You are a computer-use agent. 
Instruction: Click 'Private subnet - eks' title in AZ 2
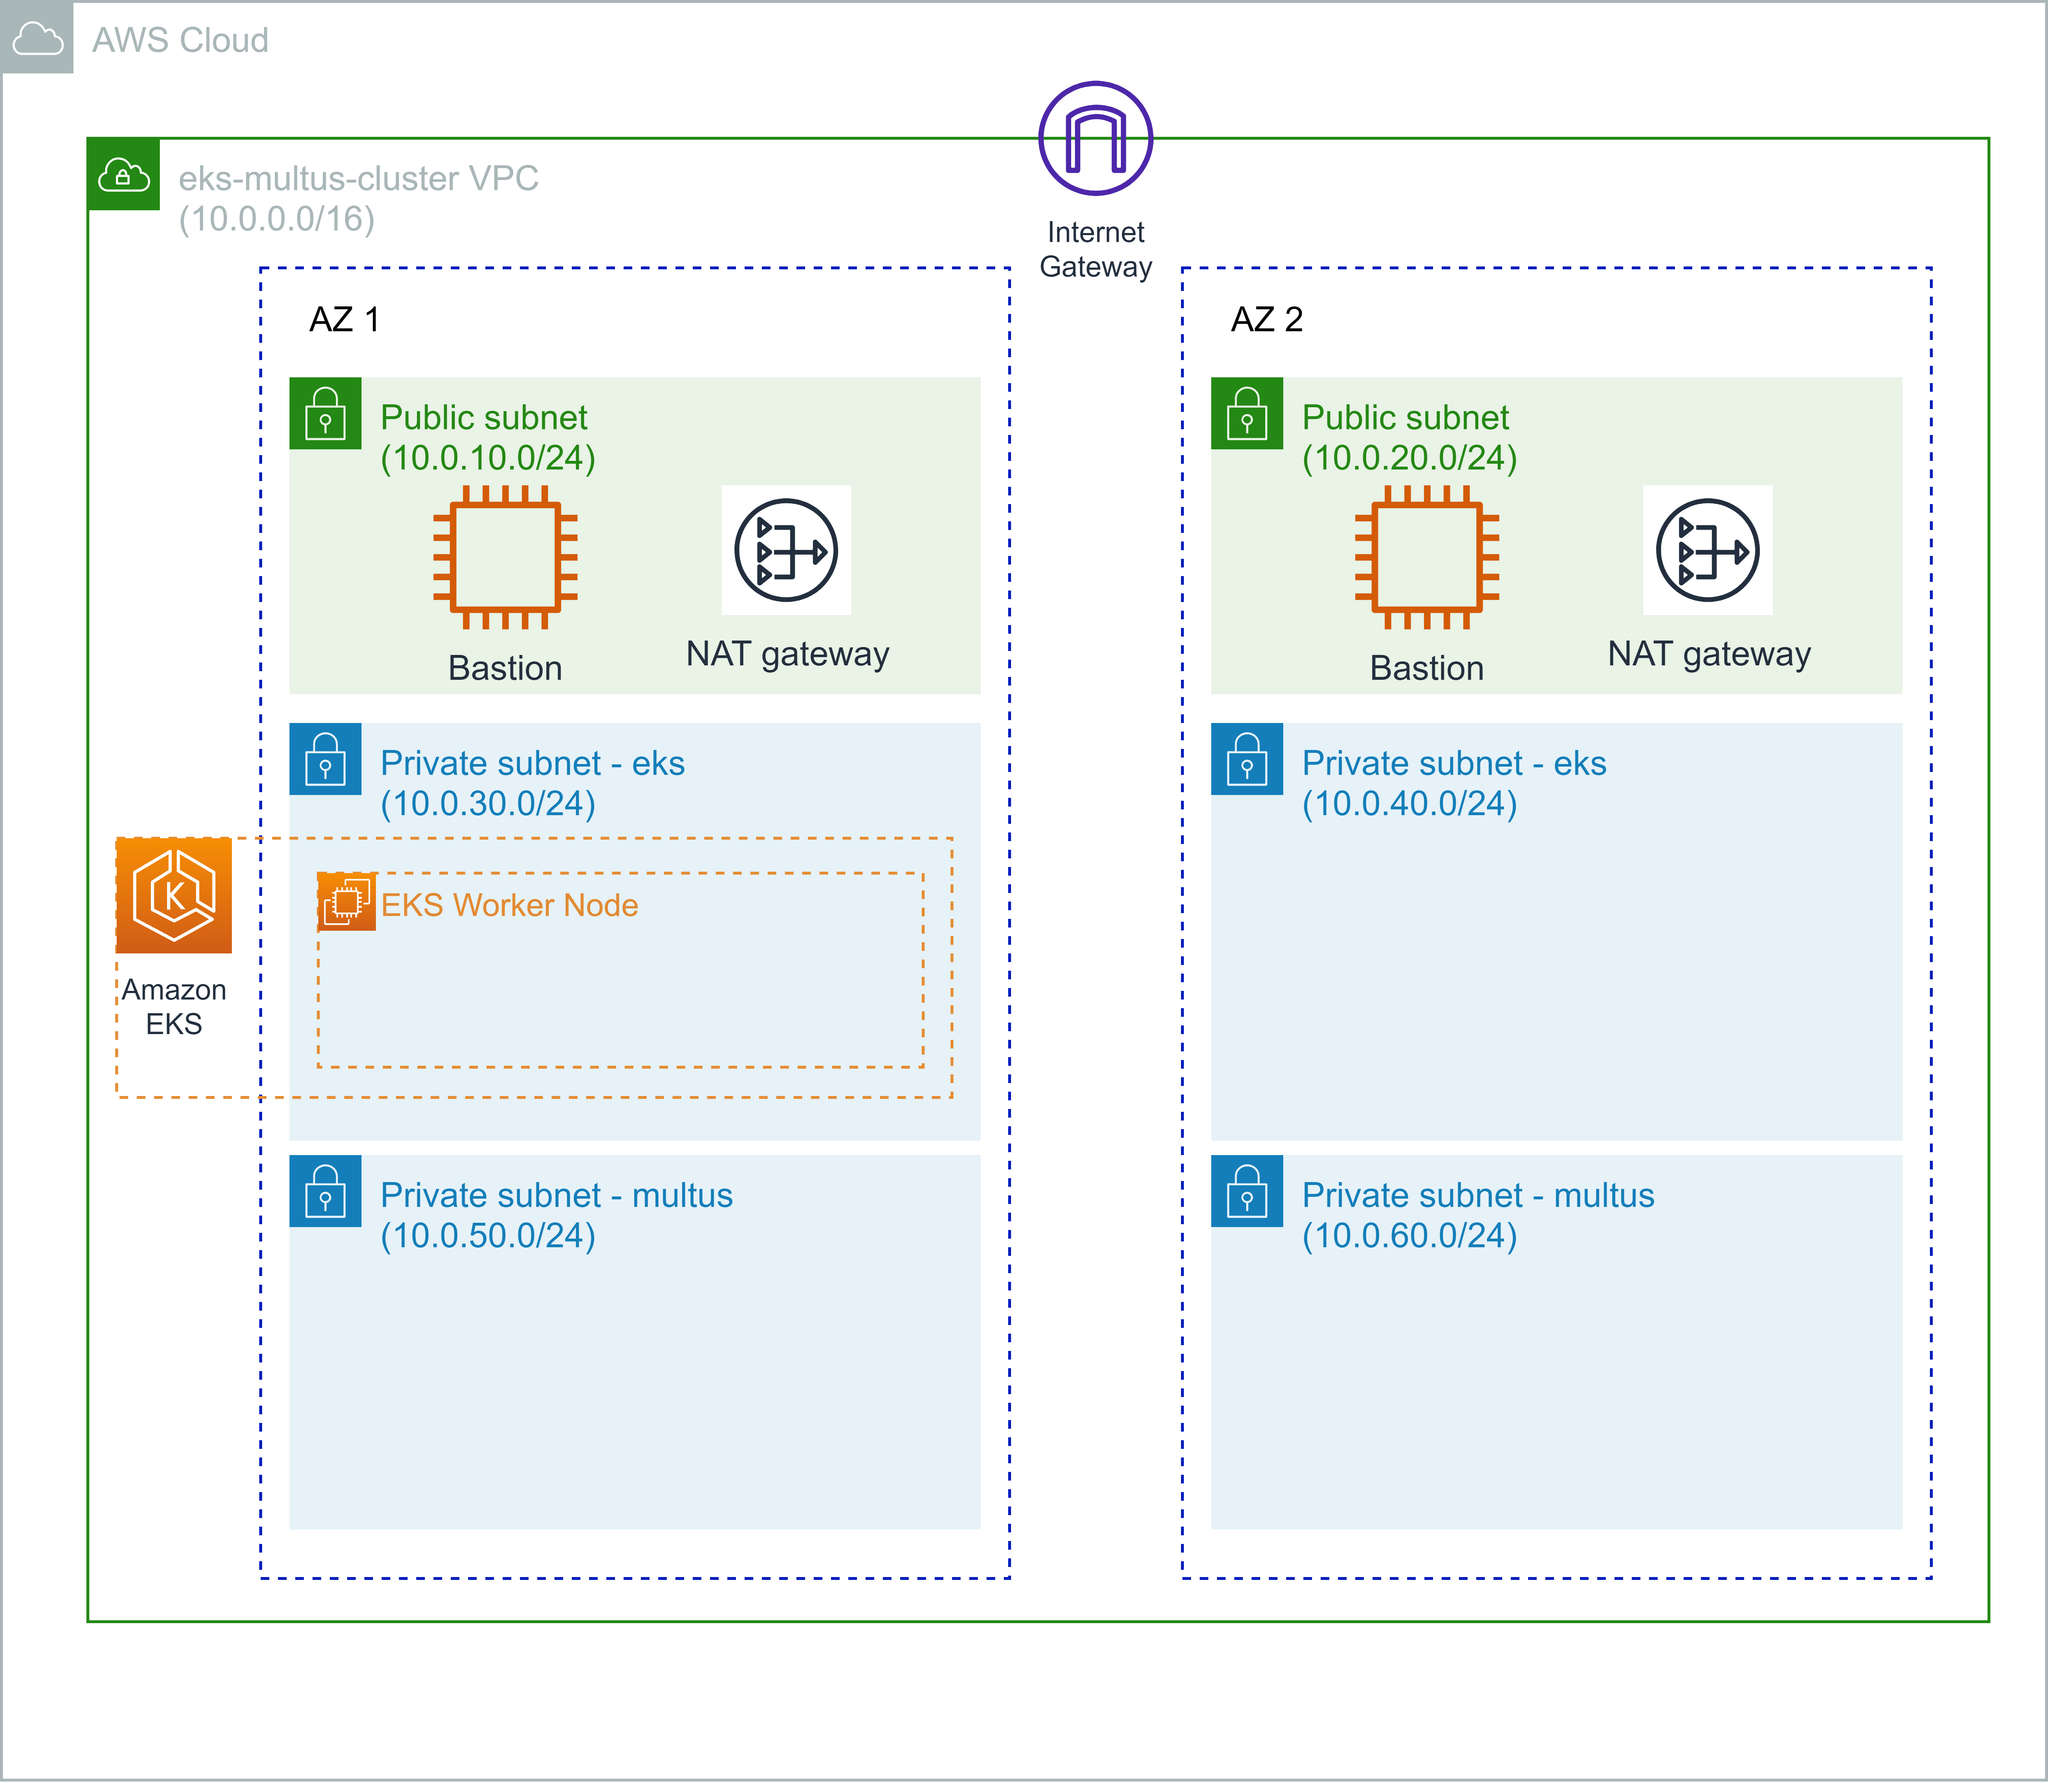1454,763
